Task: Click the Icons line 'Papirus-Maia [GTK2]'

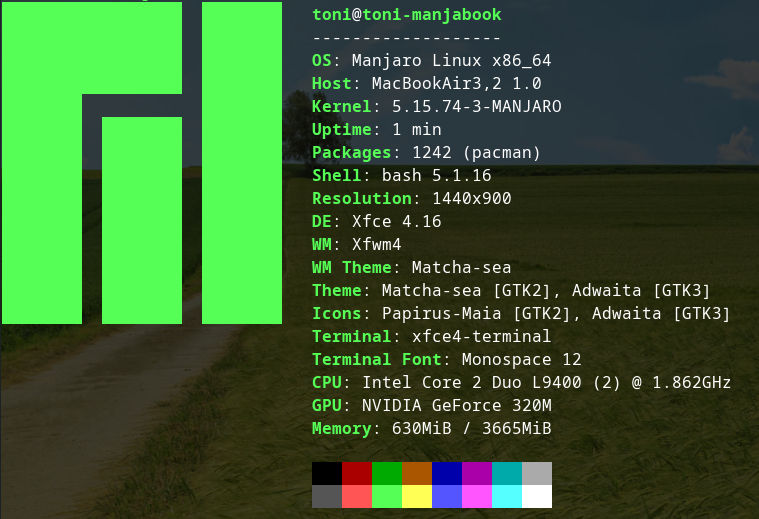Action: [476, 314]
